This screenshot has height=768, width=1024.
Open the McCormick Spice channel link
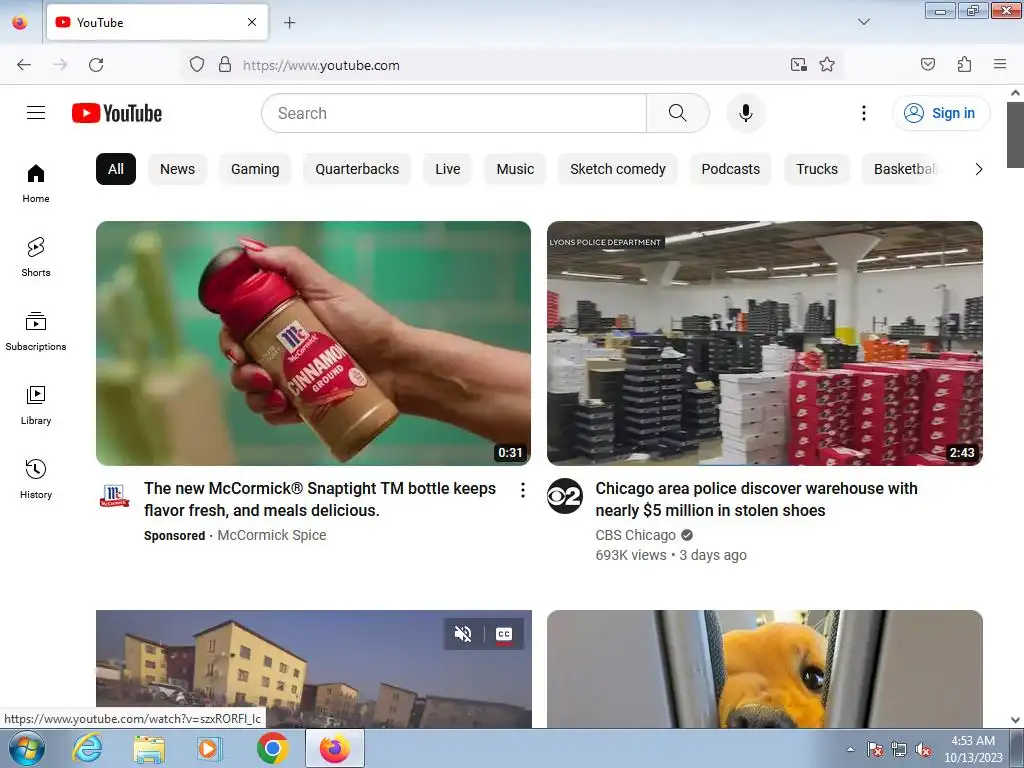tap(272, 535)
